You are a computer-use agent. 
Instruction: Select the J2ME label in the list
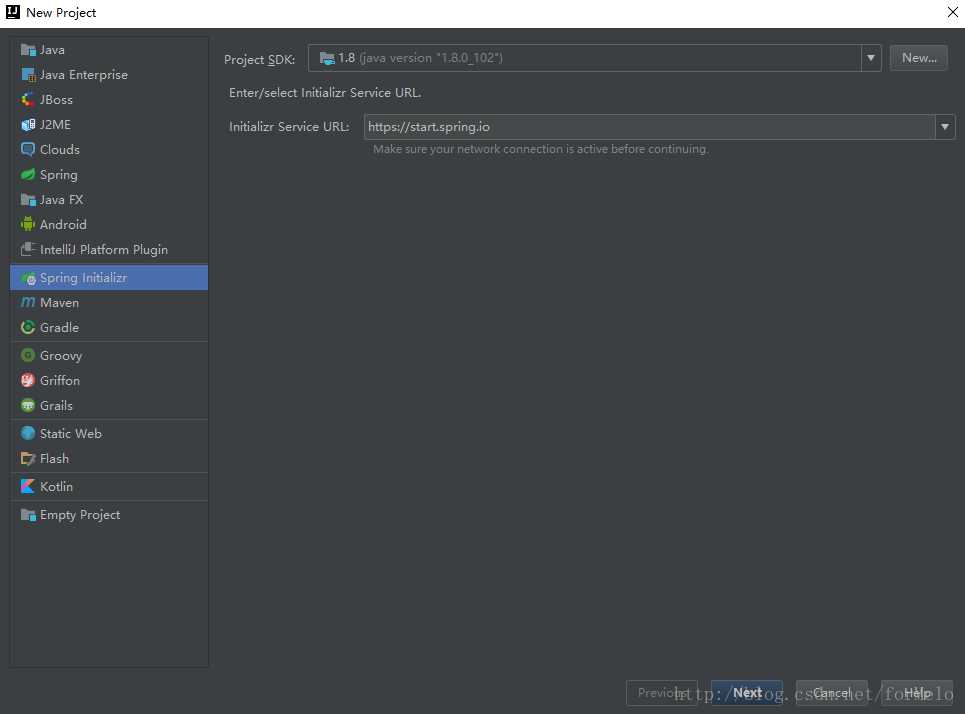click(55, 125)
